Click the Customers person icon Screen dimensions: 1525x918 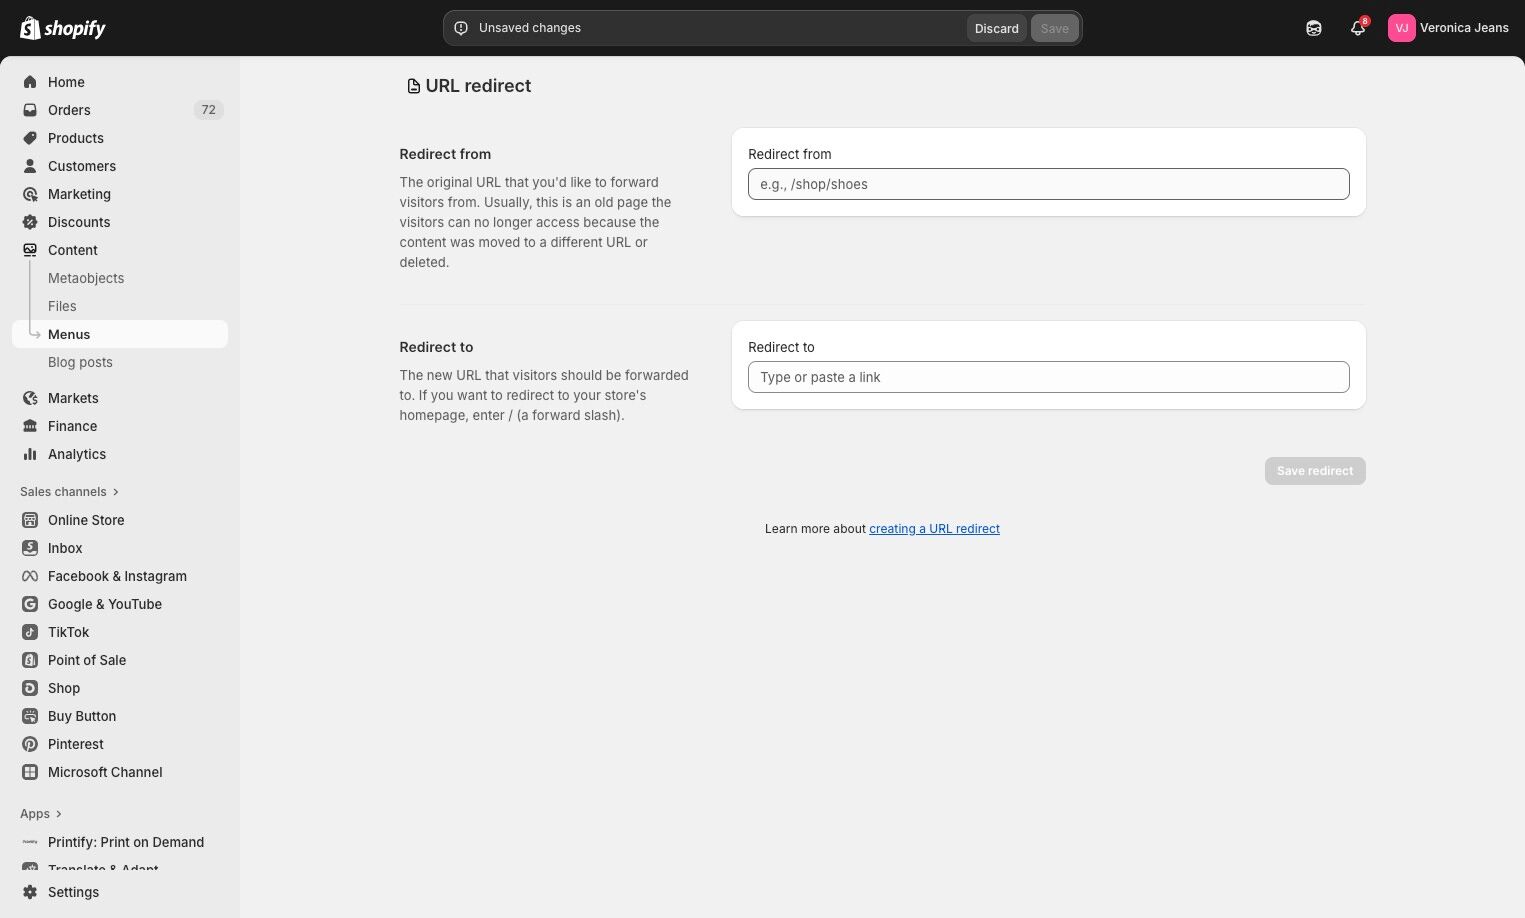click(30, 166)
